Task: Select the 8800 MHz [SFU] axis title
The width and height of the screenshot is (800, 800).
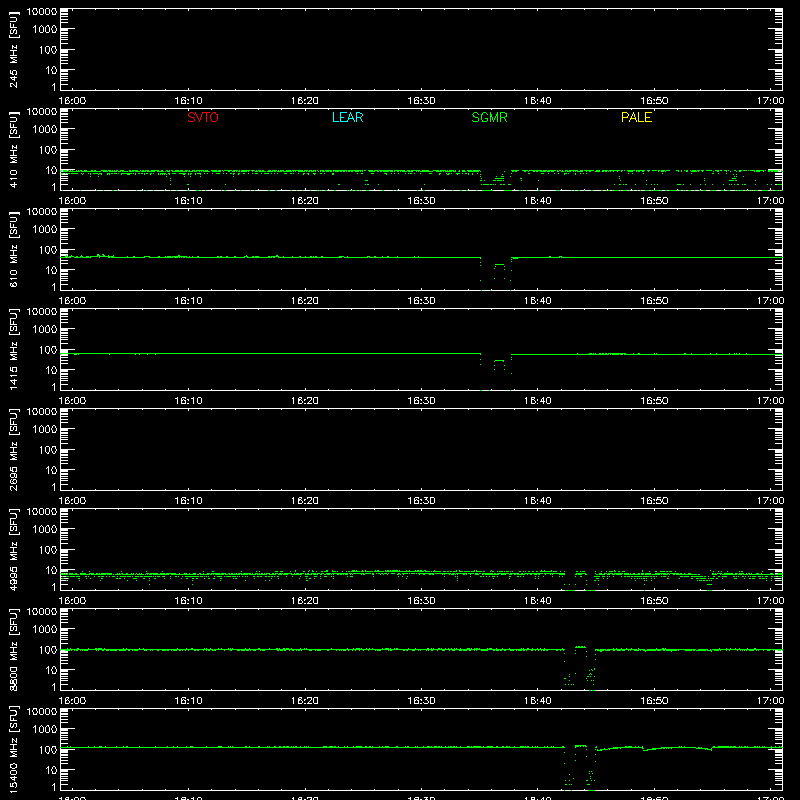Action: 13,649
